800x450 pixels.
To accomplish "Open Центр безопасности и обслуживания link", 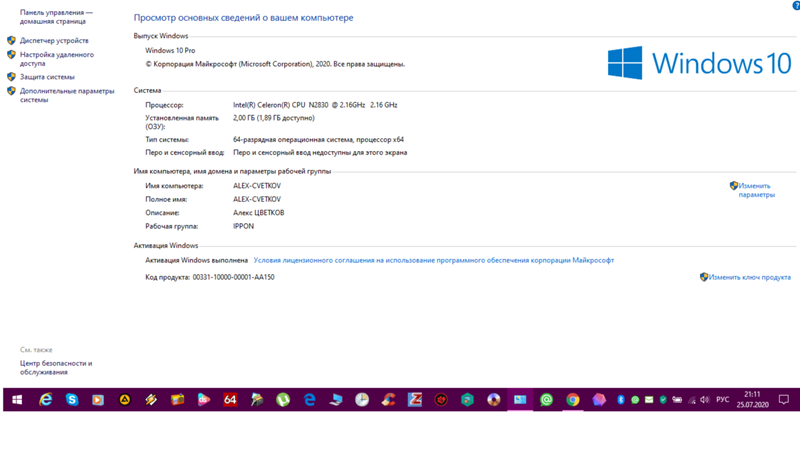I will point(56,368).
